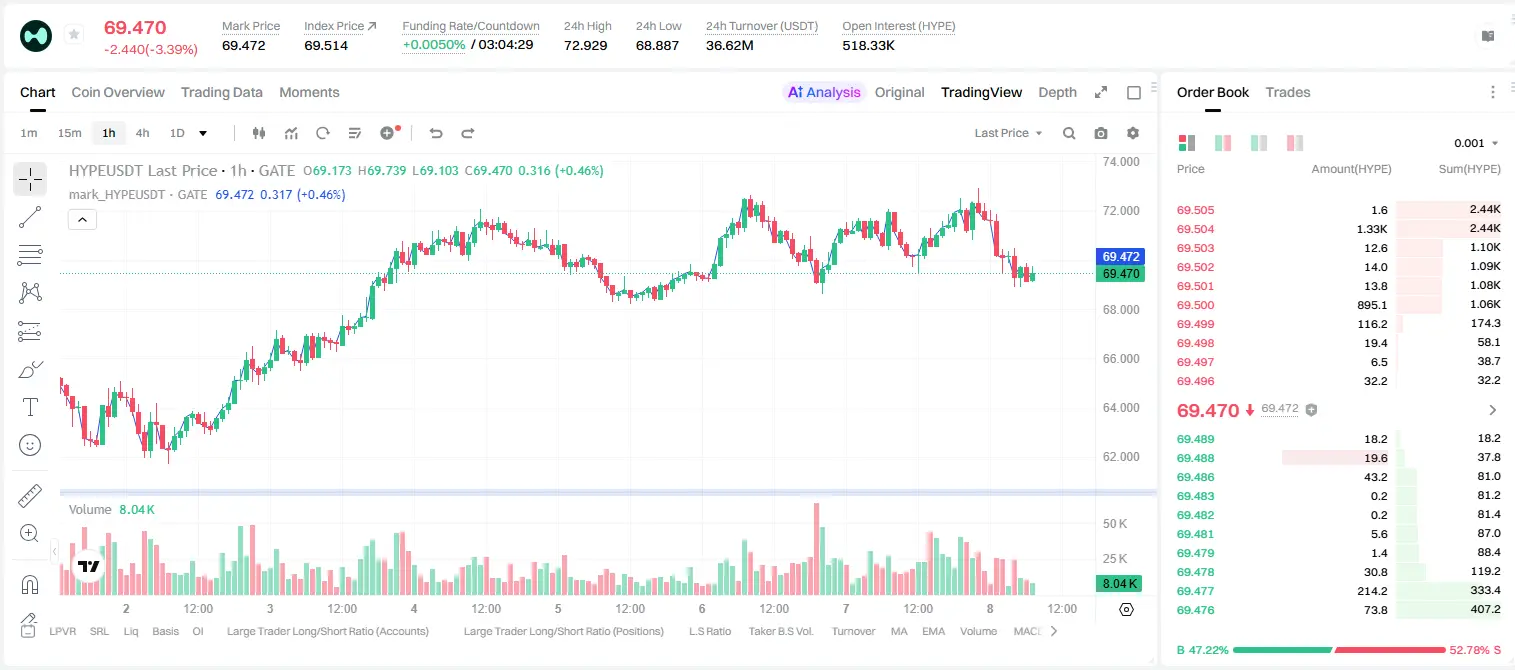
Task: Open the Coin Overview tab
Action: point(118,92)
